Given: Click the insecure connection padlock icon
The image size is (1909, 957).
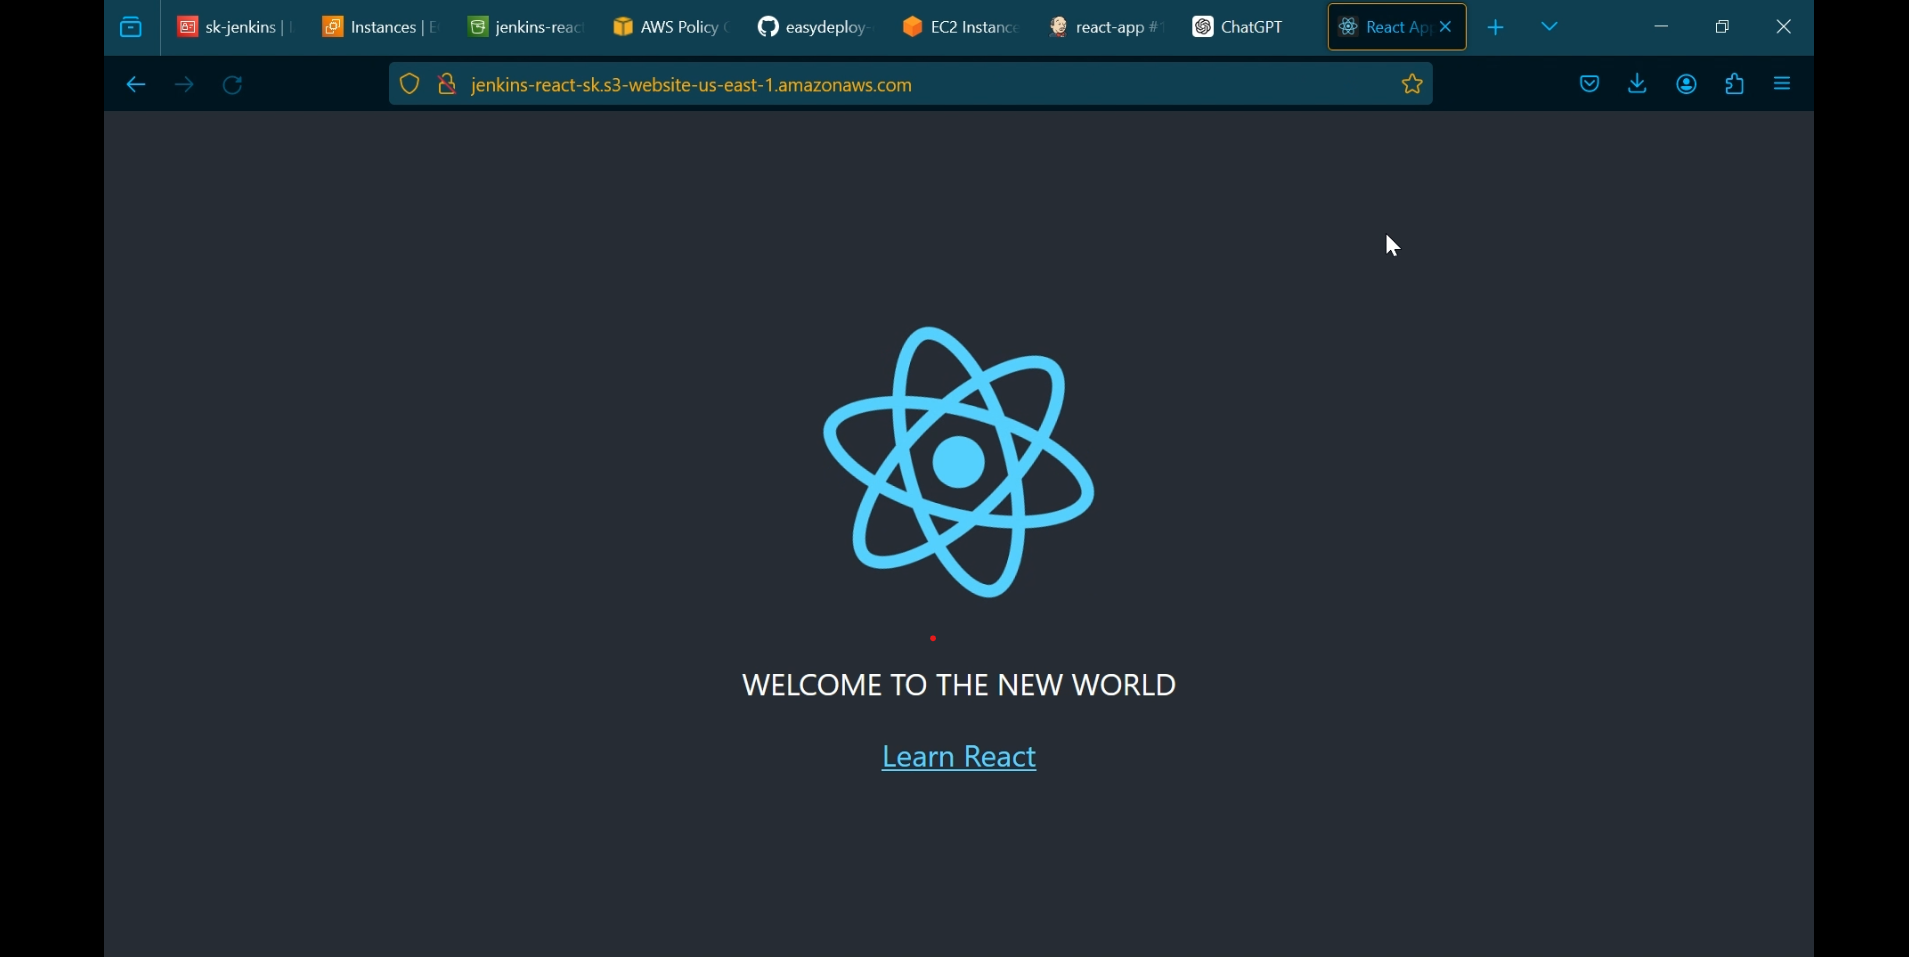Looking at the screenshot, I should pyautogui.click(x=447, y=85).
